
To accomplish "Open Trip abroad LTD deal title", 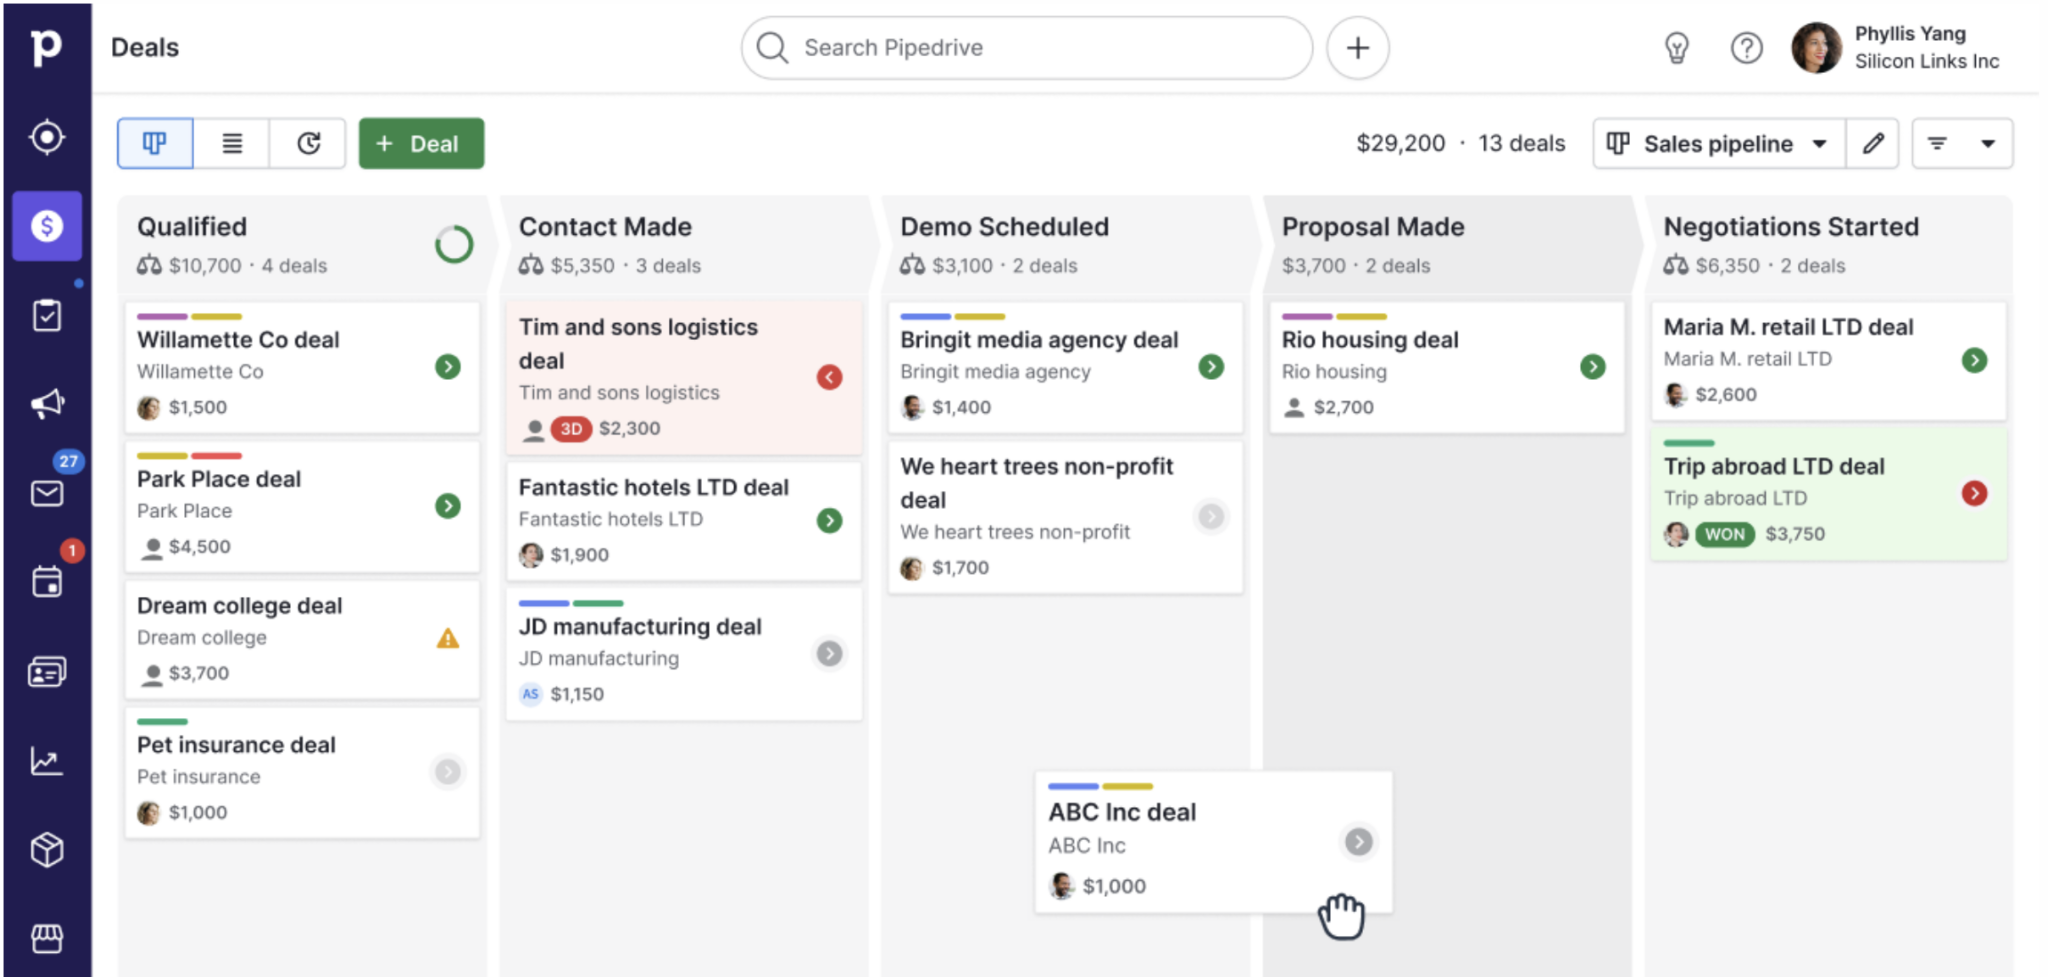I will pyautogui.click(x=1774, y=466).
